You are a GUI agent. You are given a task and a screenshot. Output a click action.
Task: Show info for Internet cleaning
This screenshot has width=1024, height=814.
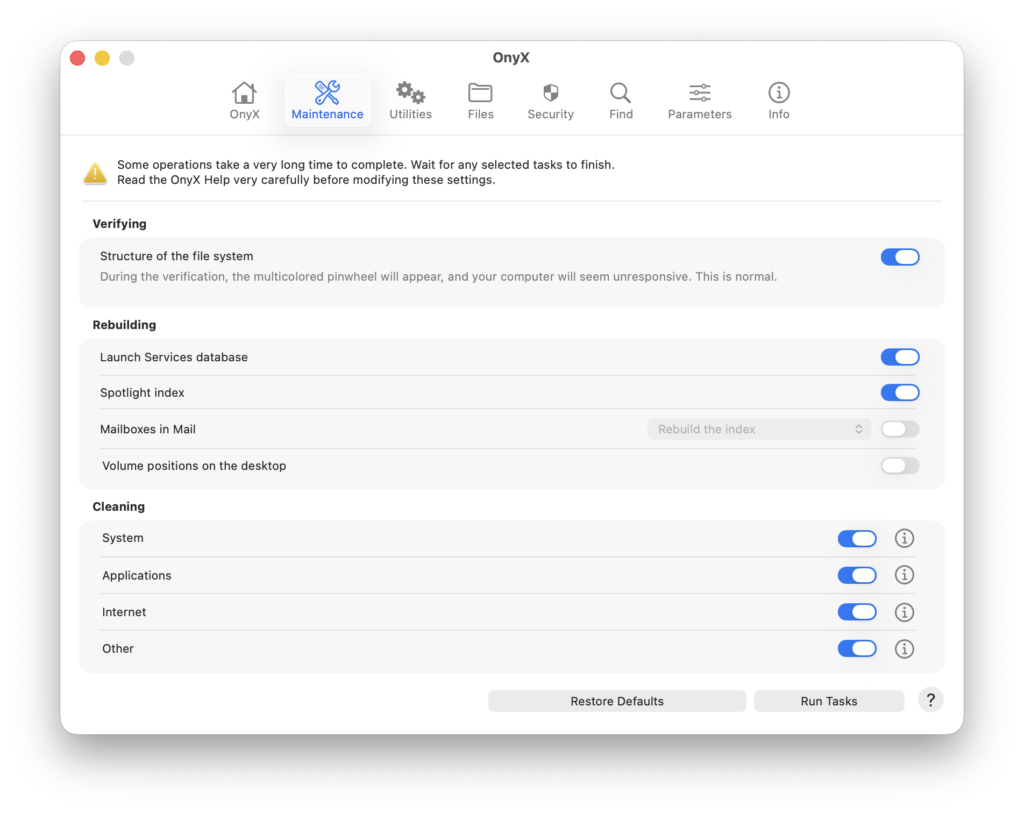click(x=904, y=612)
